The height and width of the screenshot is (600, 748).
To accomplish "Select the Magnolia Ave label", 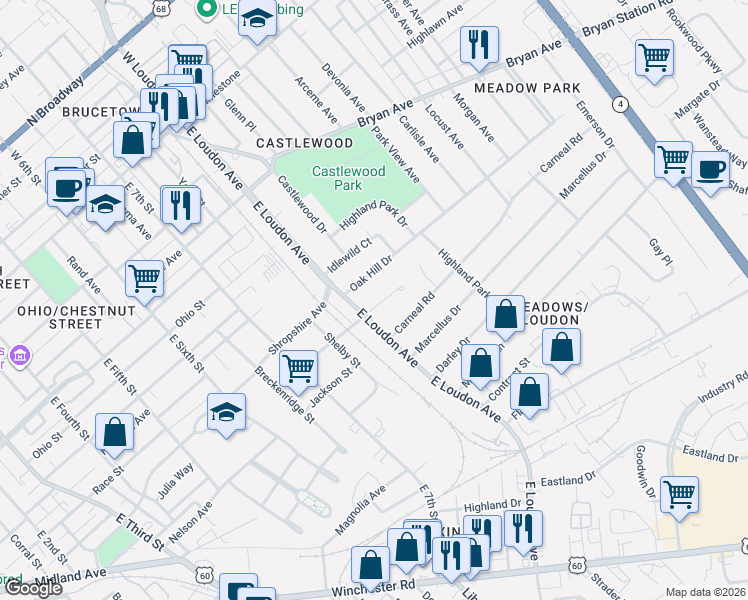I will (360, 510).
